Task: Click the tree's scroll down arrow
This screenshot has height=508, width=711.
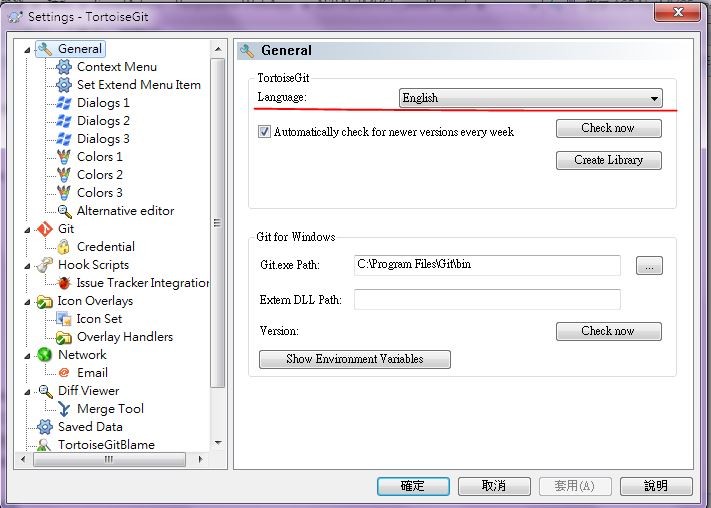Action: [x=218, y=443]
